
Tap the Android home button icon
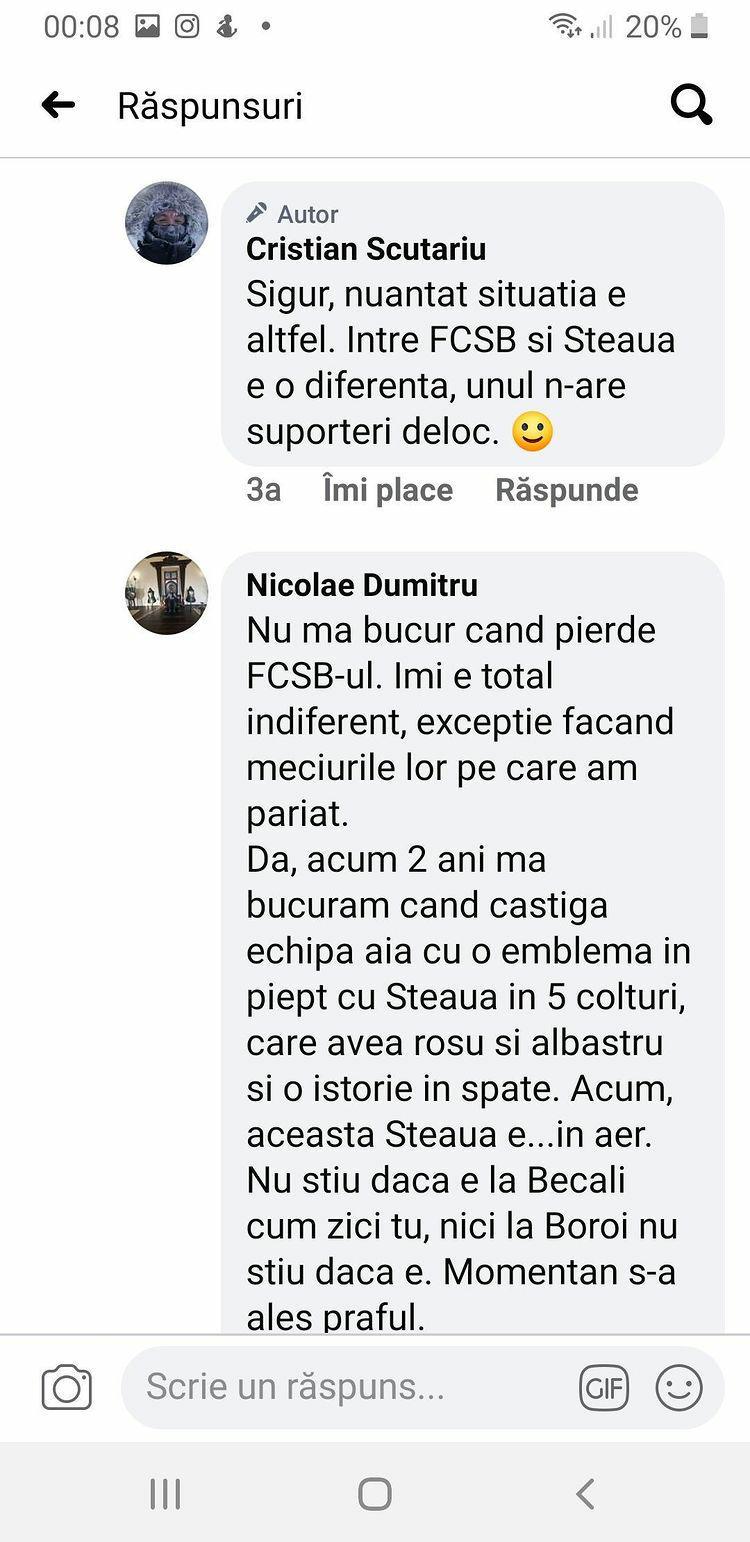pyautogui.click(x=375, y=1494)
